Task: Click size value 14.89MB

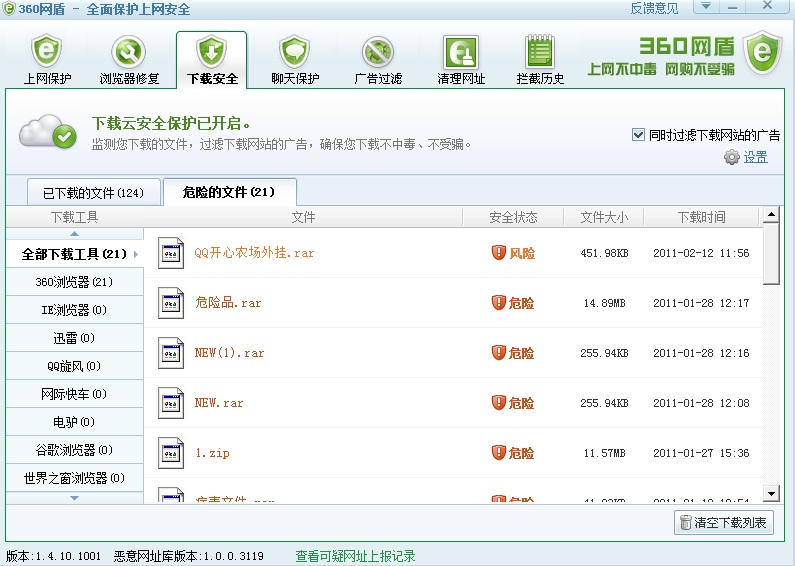Action: (604, 303)
